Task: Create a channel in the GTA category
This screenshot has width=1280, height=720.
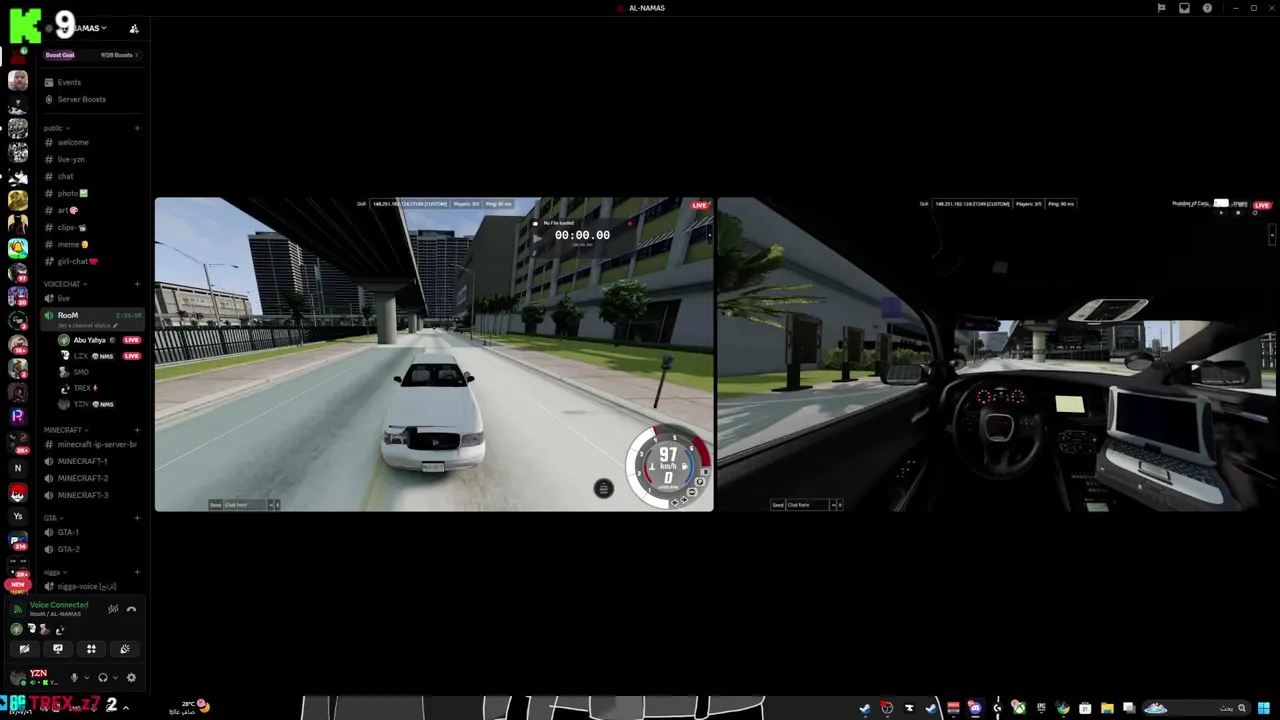Action: coord(137,518)
